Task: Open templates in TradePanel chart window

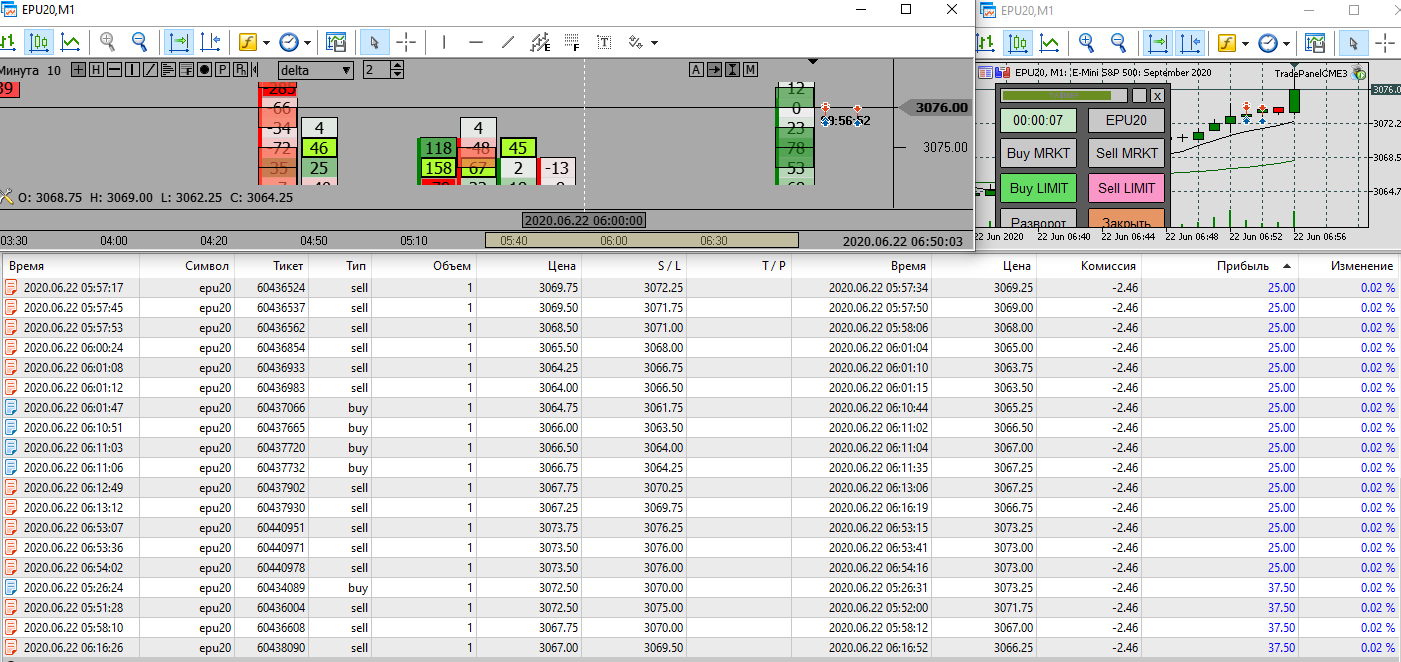Action: (x=1315, y=43)
